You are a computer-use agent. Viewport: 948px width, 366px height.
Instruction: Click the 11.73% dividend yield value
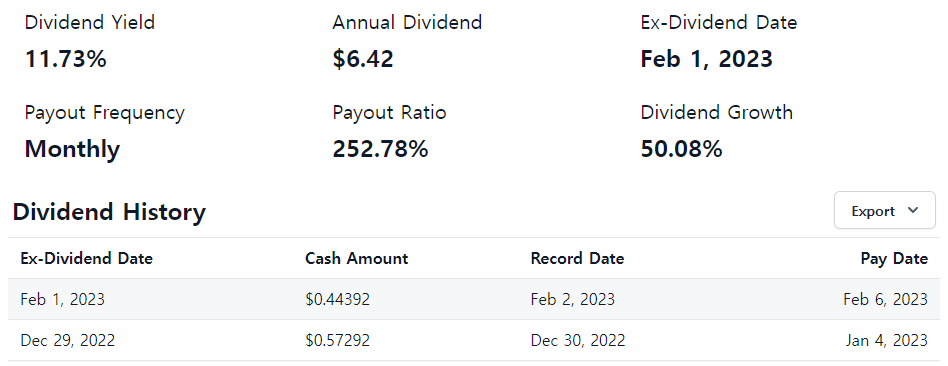pos(66,59)
